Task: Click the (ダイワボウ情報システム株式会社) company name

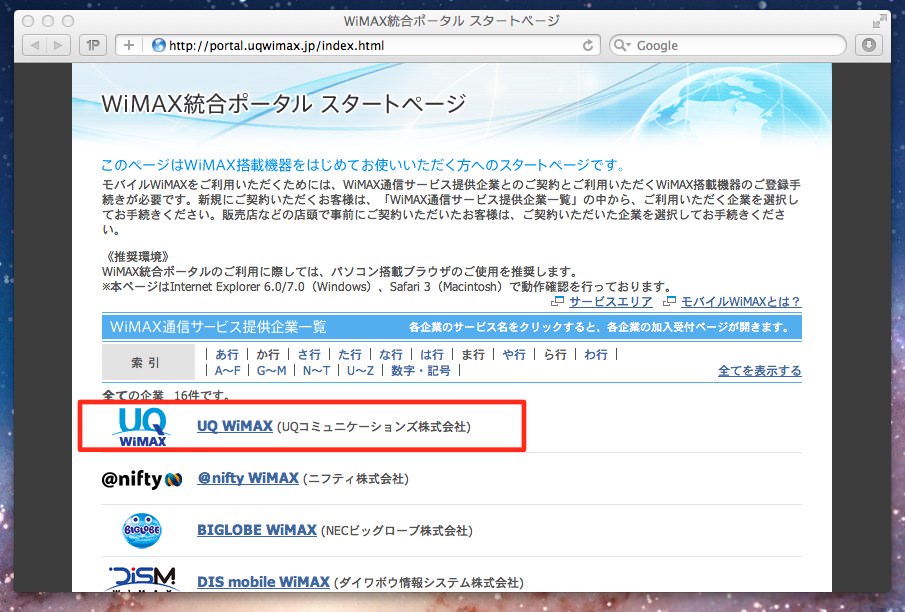Action: point(429,583)
